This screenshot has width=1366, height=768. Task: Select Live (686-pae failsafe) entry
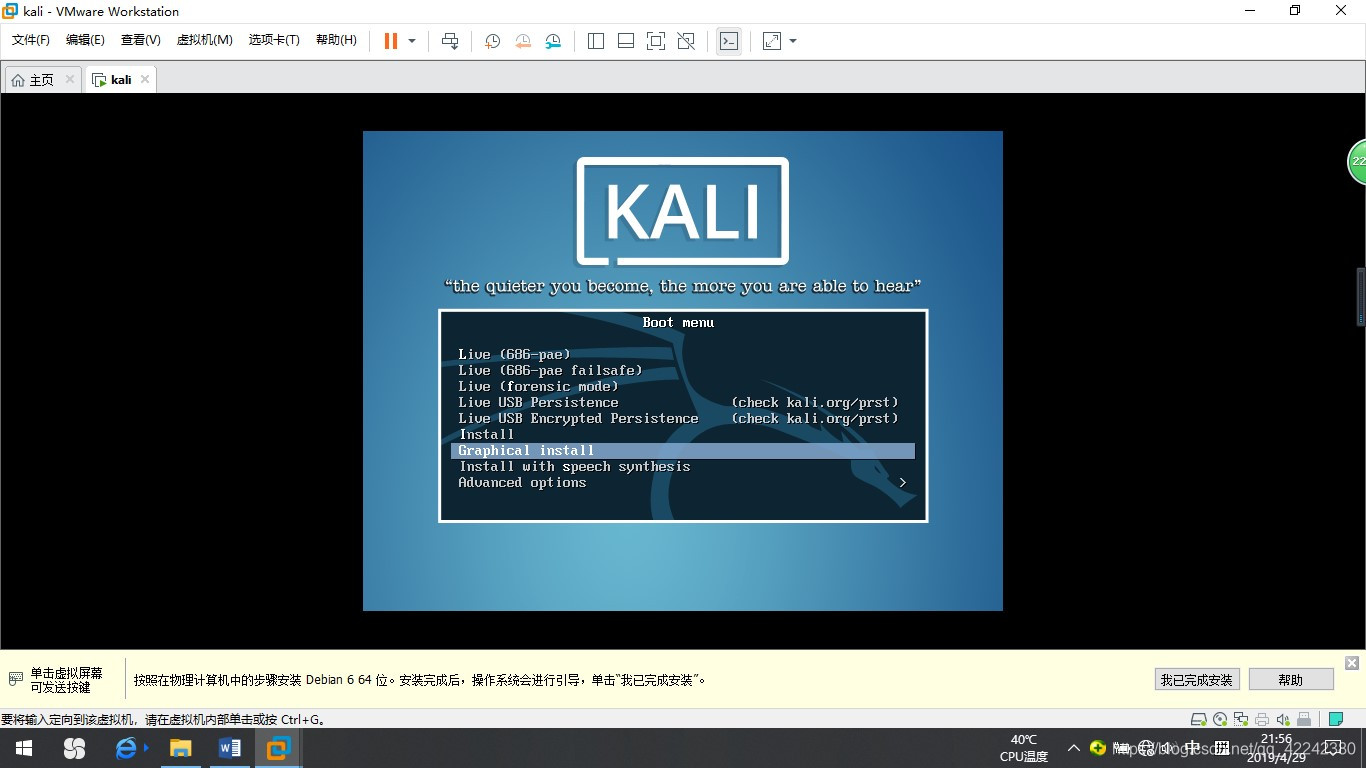tap(550, 370)
